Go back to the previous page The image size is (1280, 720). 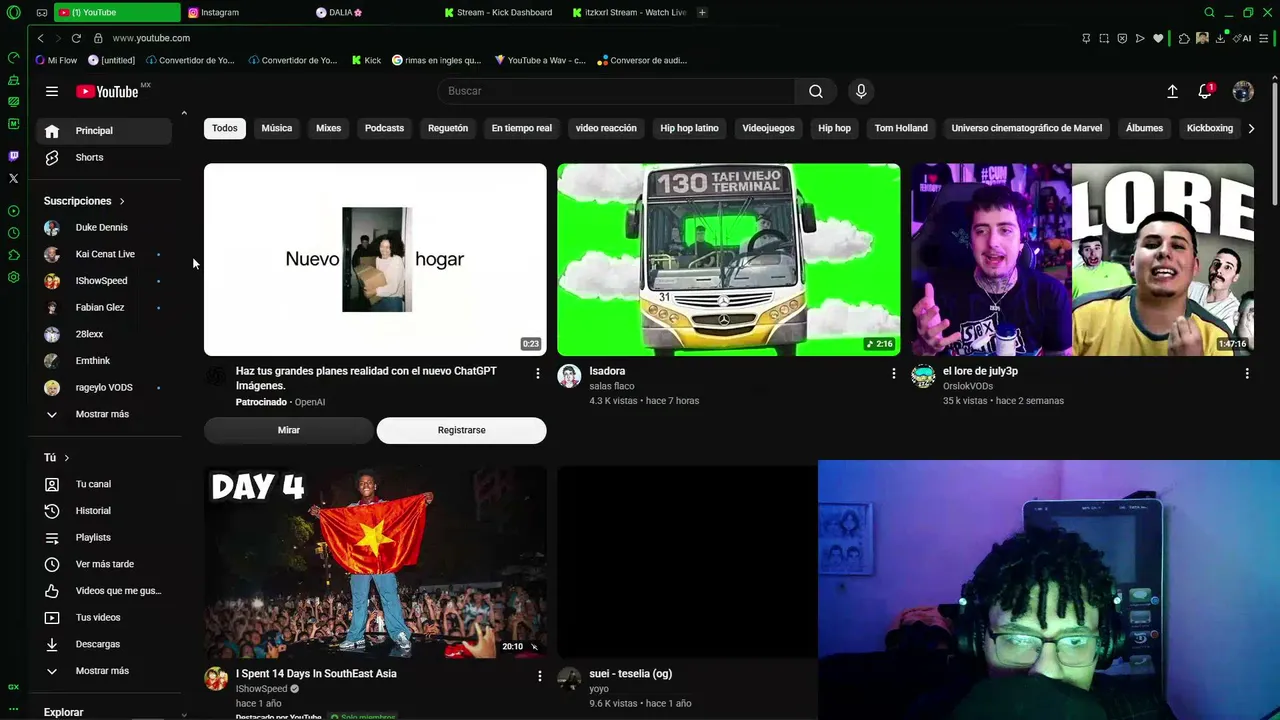(40, 38)
